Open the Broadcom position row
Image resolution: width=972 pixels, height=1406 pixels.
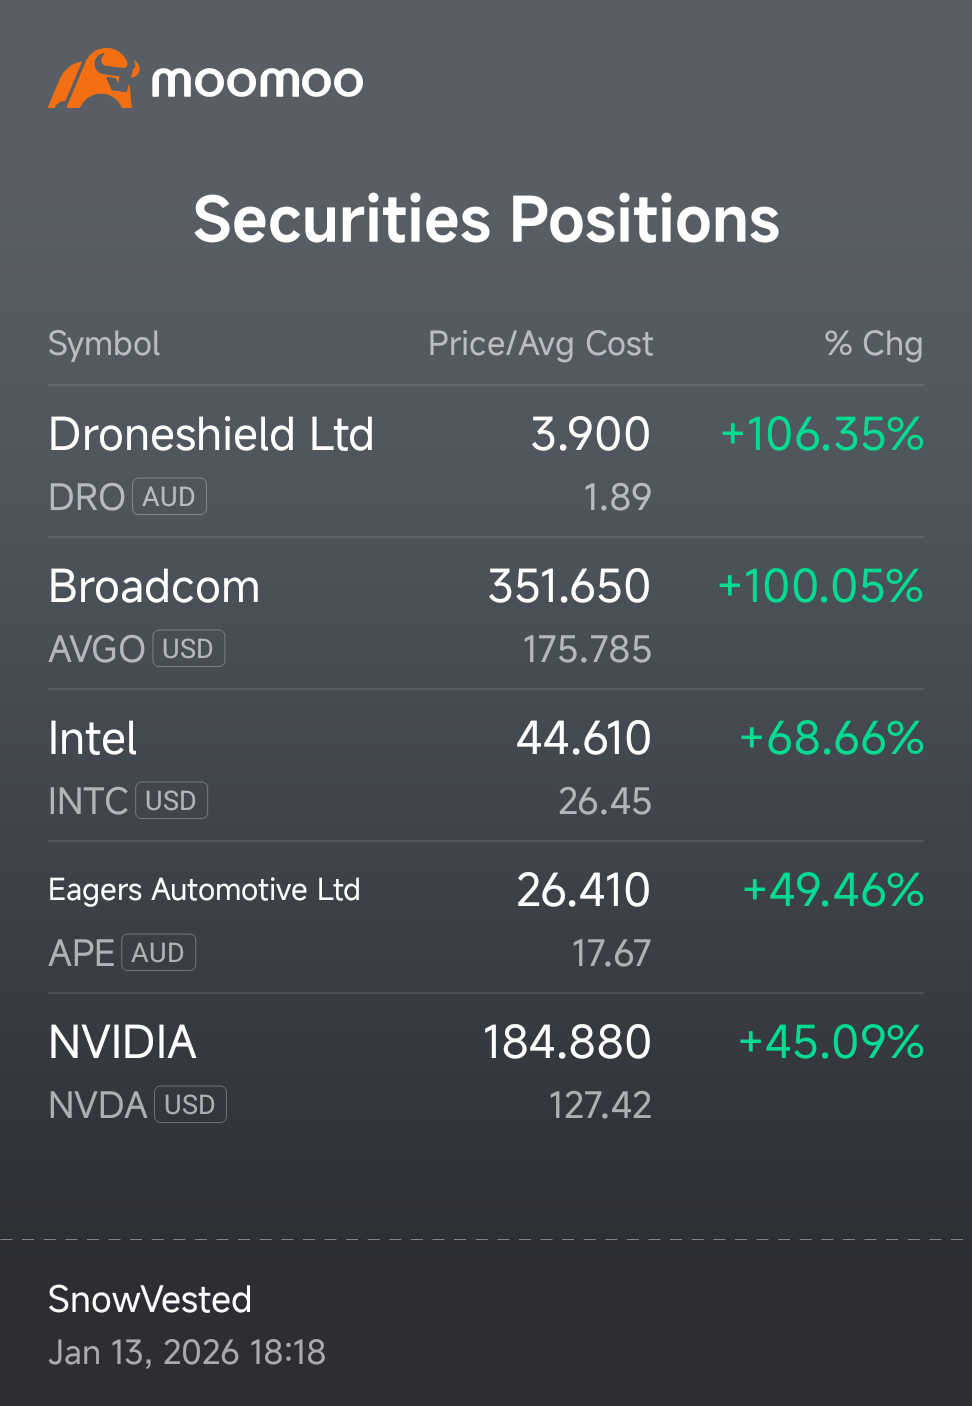[486, 614]
